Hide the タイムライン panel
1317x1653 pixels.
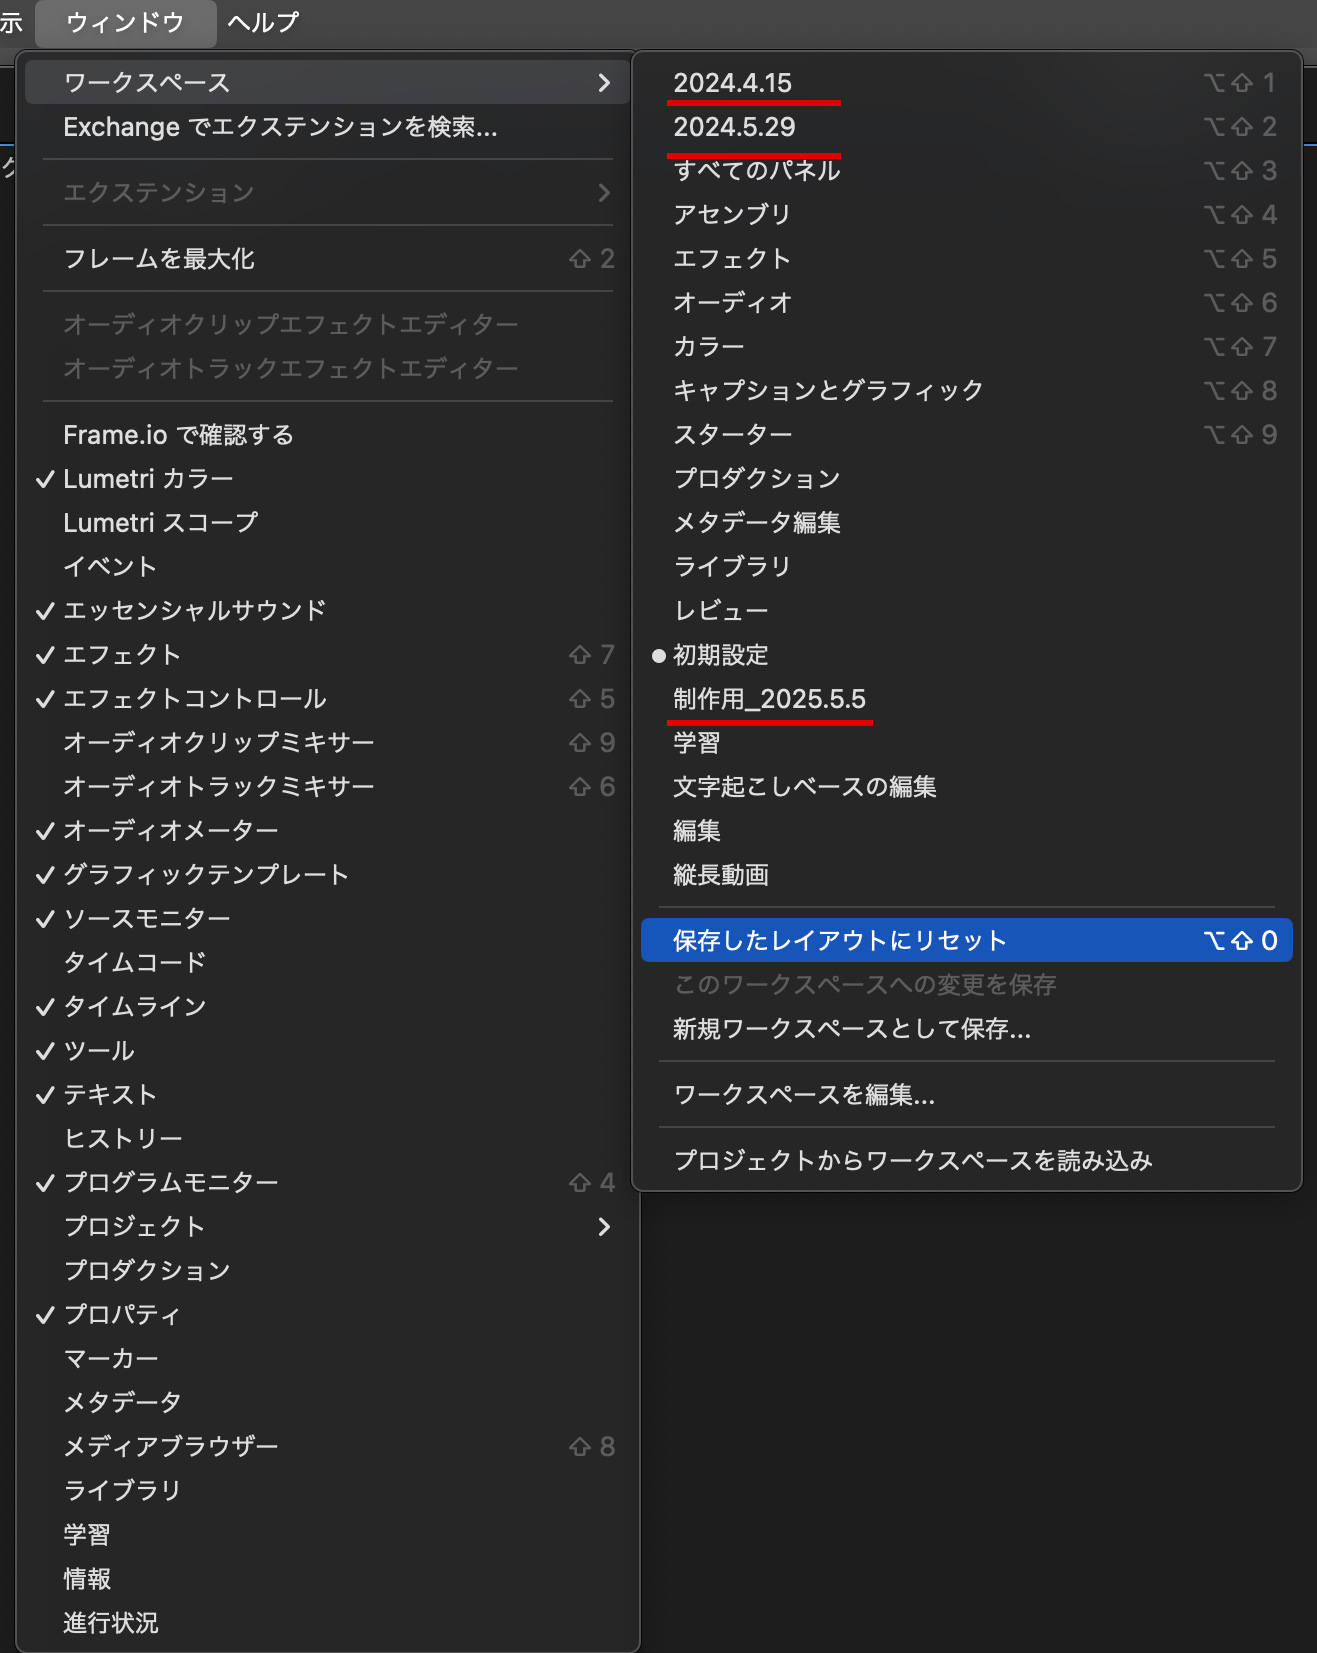click(x=134, y=1007)
